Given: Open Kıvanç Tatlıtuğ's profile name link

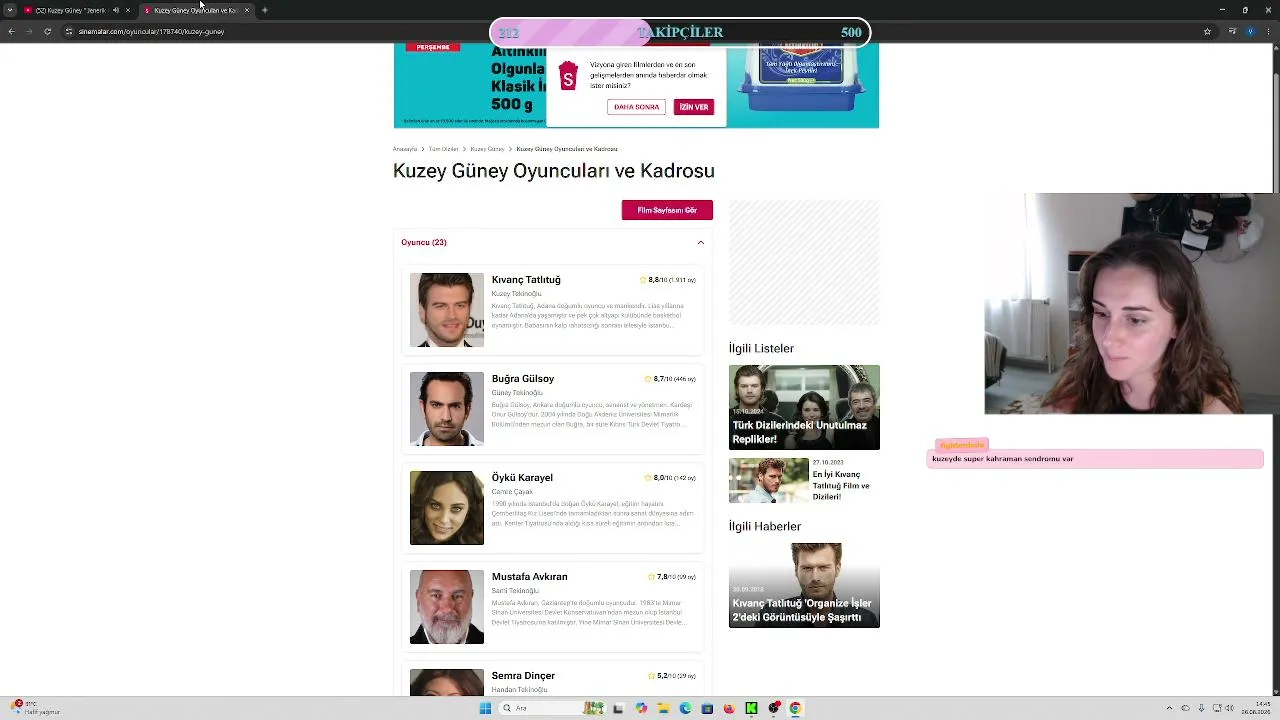Looking at the screenshot, I should coord(526,280).
